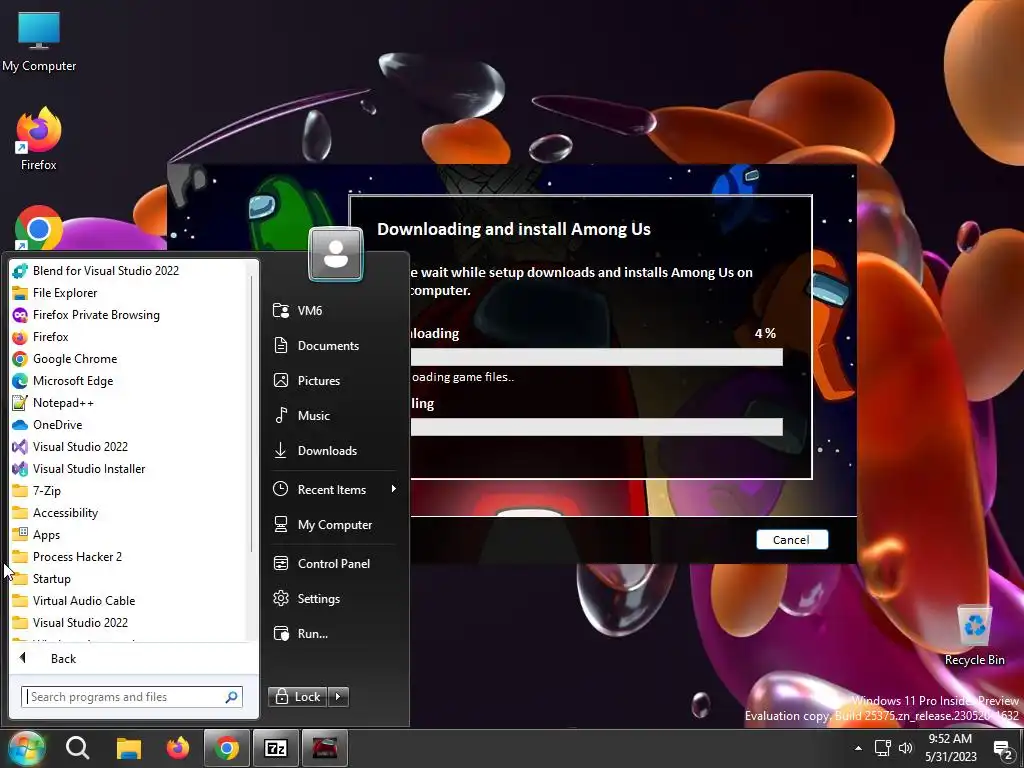This screenshot has width=1024, height=768.
Task: Select the Firefox desktop shortcut
Action: coord(39,139)
